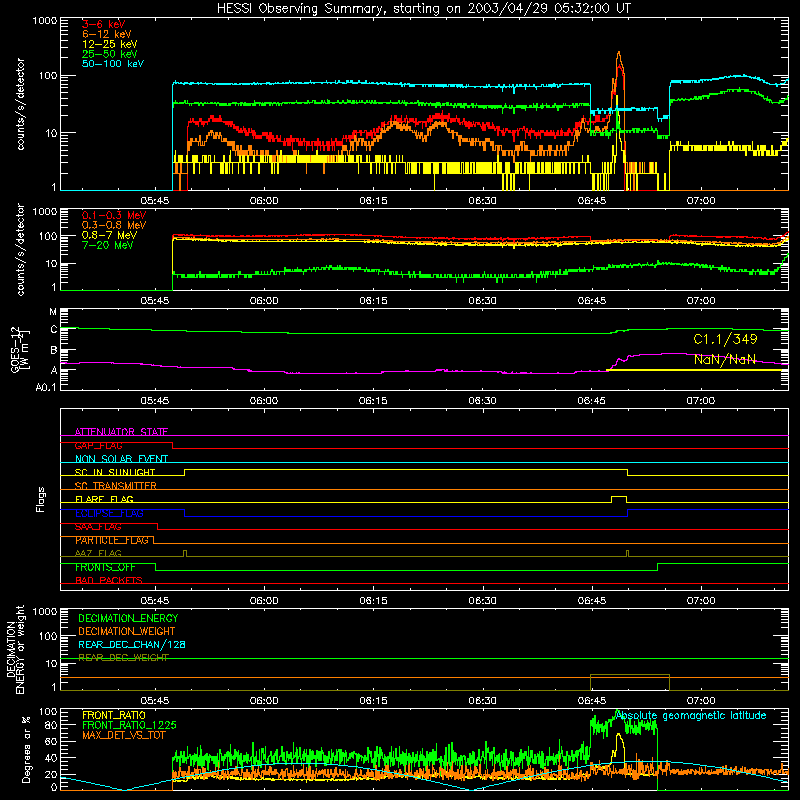Click the DECIMATION_WEIGHT legend label
The image size is (800, 800).
pos(127,631)
